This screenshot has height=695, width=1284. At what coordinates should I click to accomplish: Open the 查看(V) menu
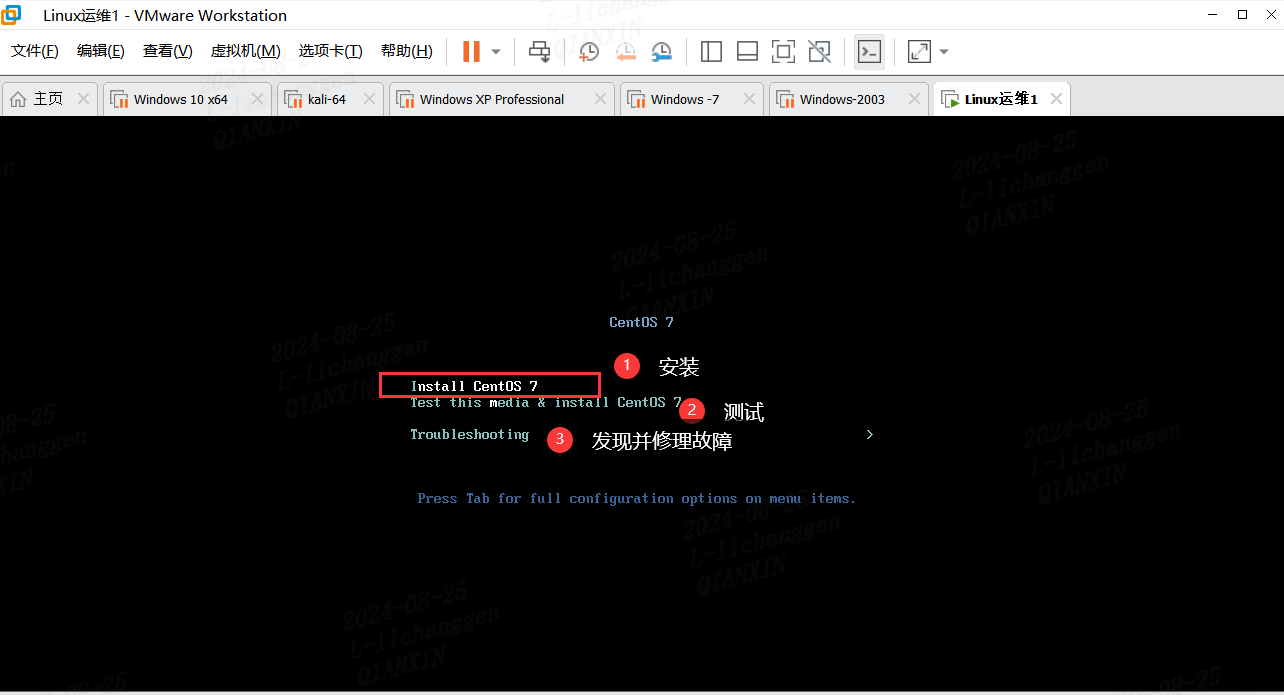[167, 51]
